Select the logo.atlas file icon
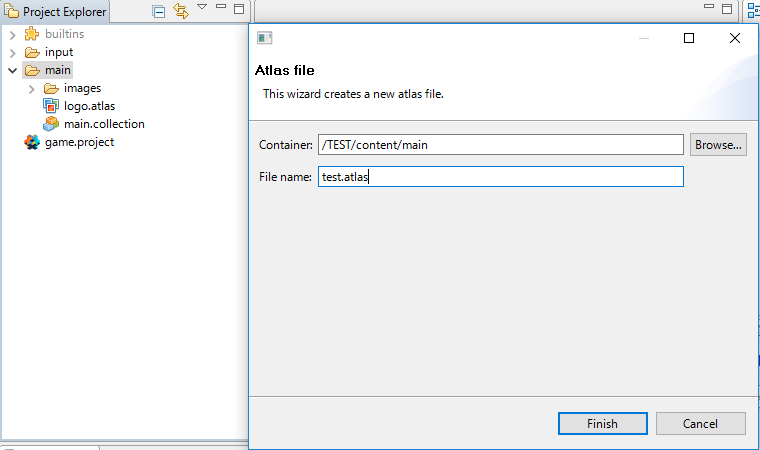Image resolution: width=760 pixels, height=450 pixels. point(51,106)
